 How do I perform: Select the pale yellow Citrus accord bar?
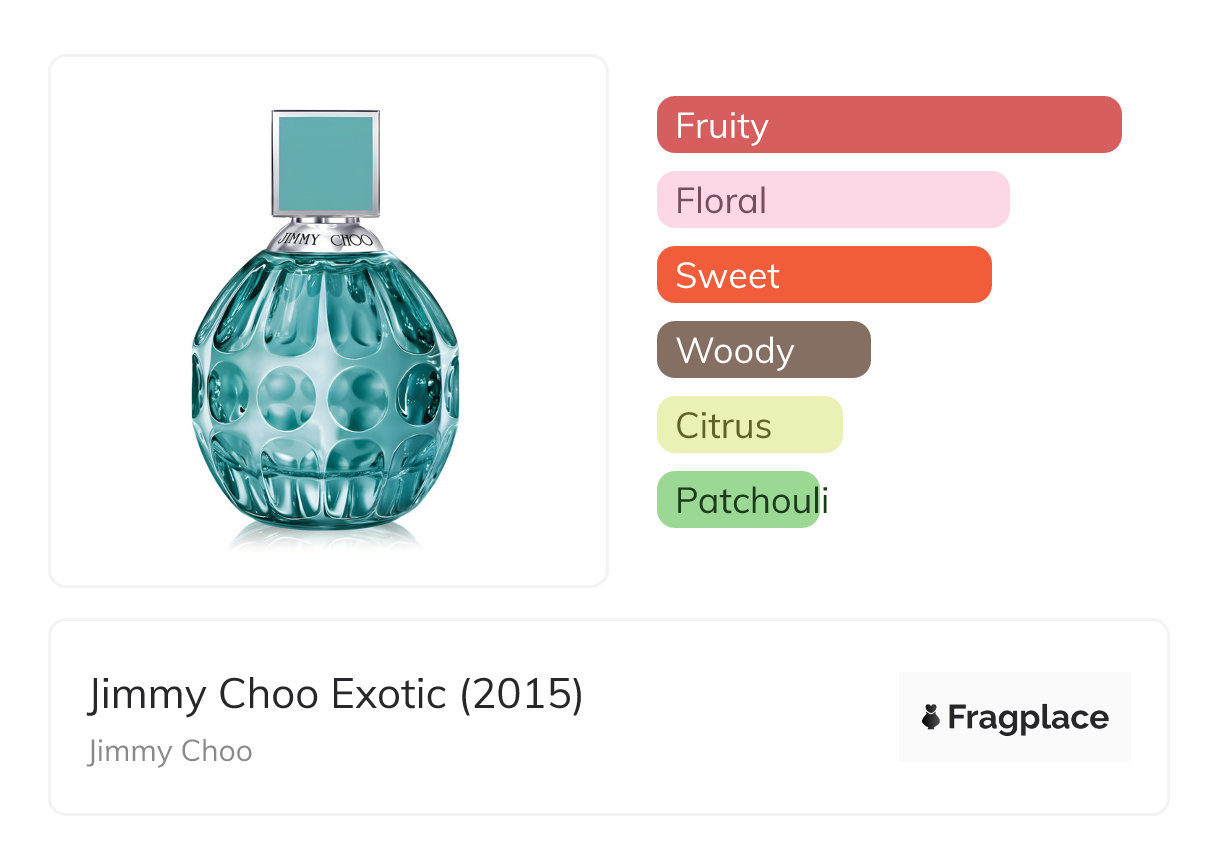(749, 425)
